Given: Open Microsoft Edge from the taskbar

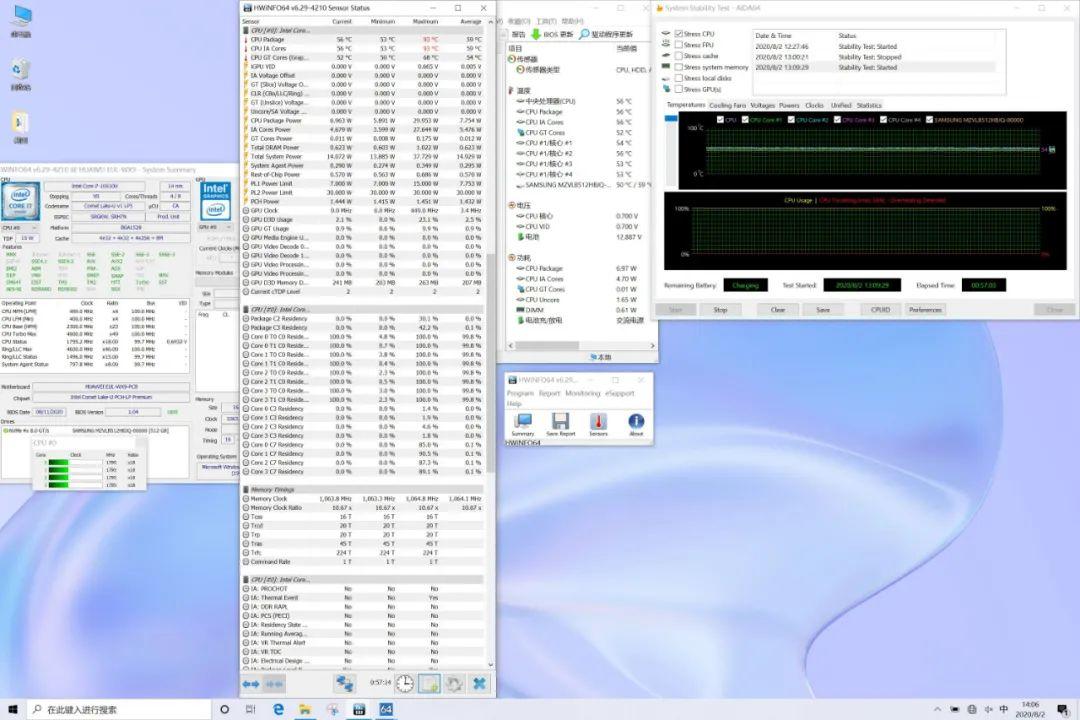Looking at the screenshot, I should click(279, 709).
